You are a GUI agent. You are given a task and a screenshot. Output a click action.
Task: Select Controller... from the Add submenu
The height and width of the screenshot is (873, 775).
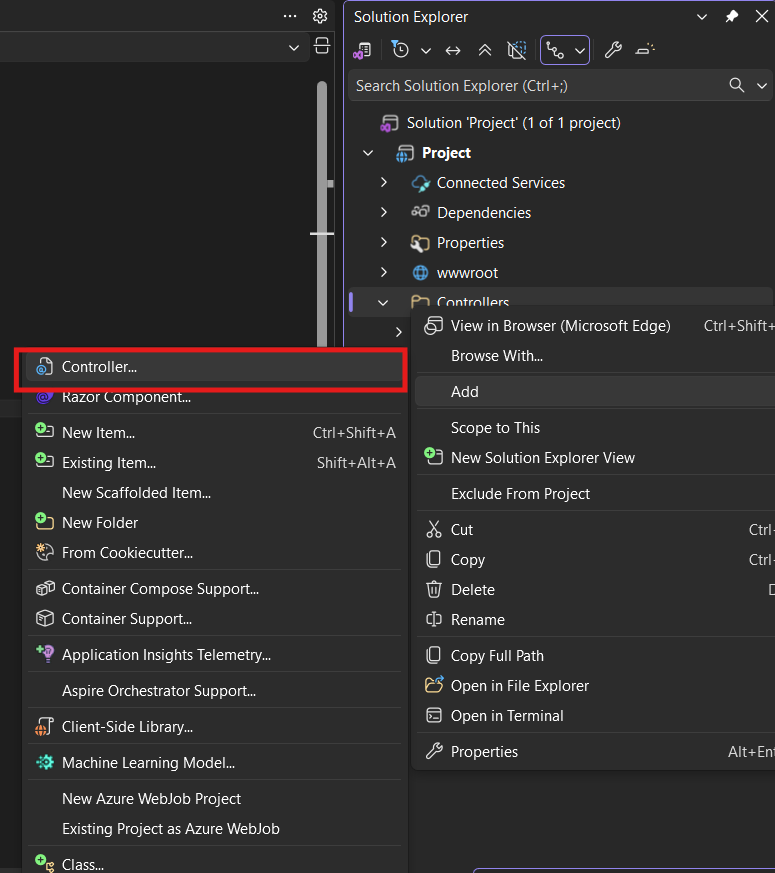tap(99, 367)
